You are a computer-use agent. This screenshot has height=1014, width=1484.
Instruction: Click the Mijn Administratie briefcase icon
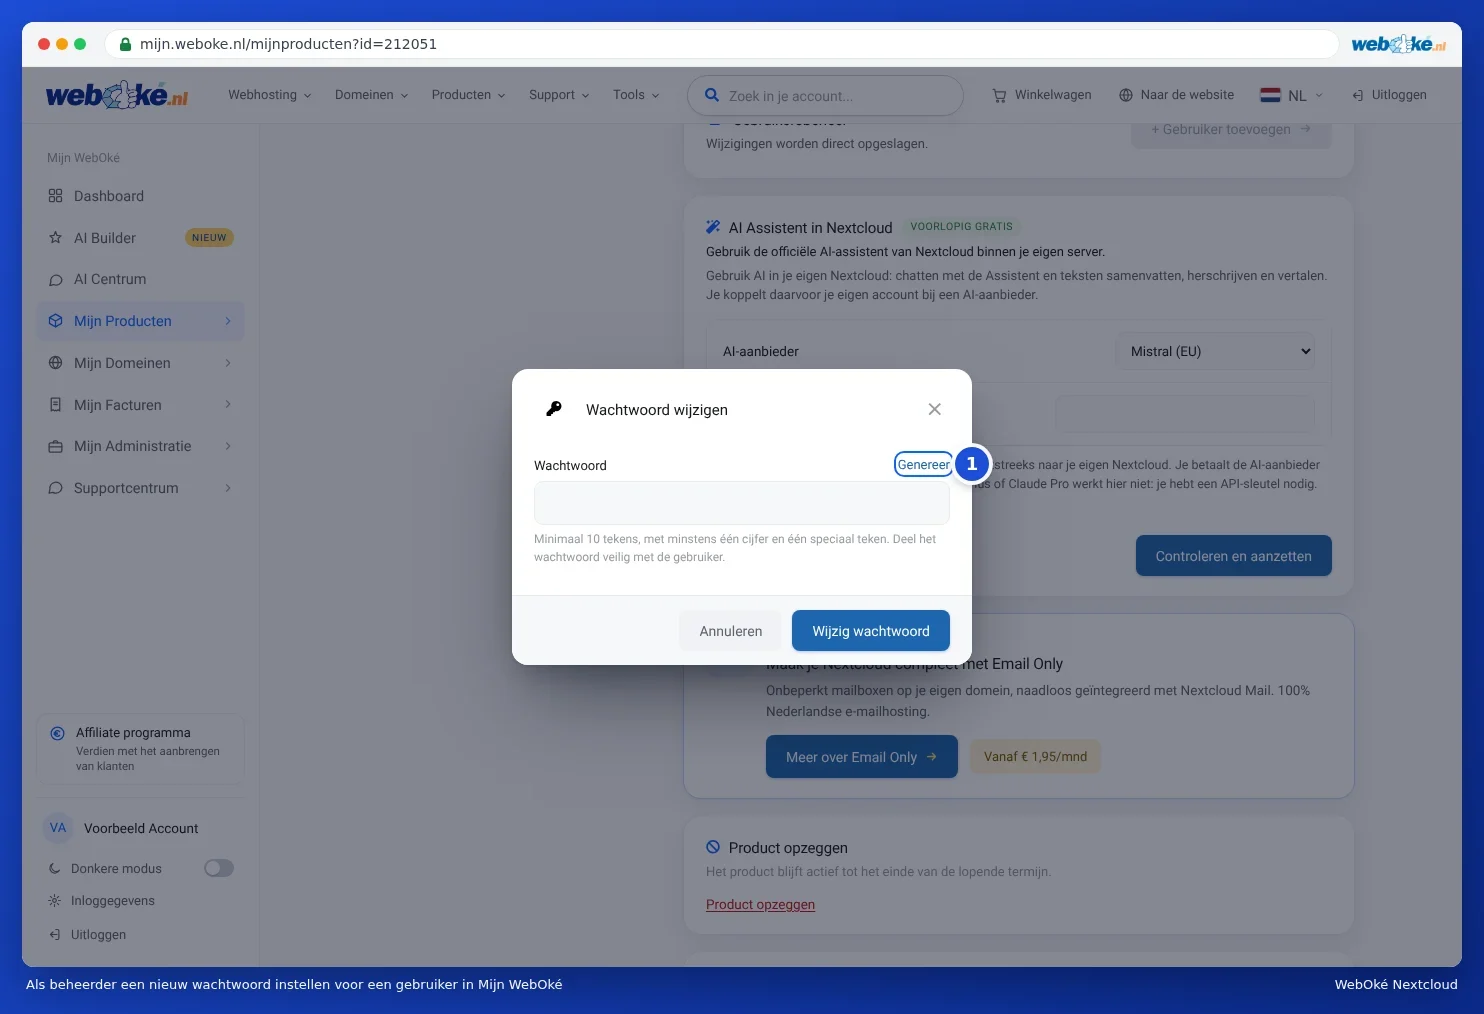(55, 446)
